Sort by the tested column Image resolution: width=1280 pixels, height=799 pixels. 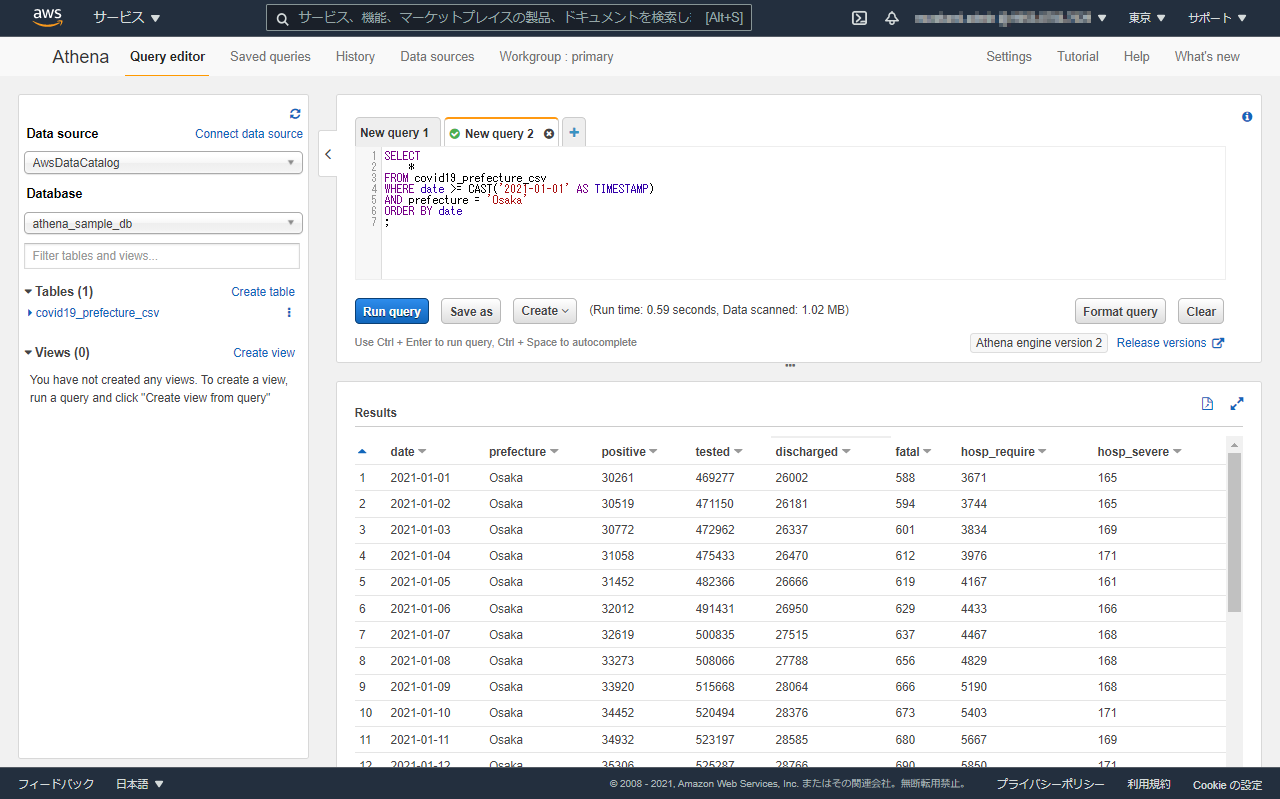(719, 452)
